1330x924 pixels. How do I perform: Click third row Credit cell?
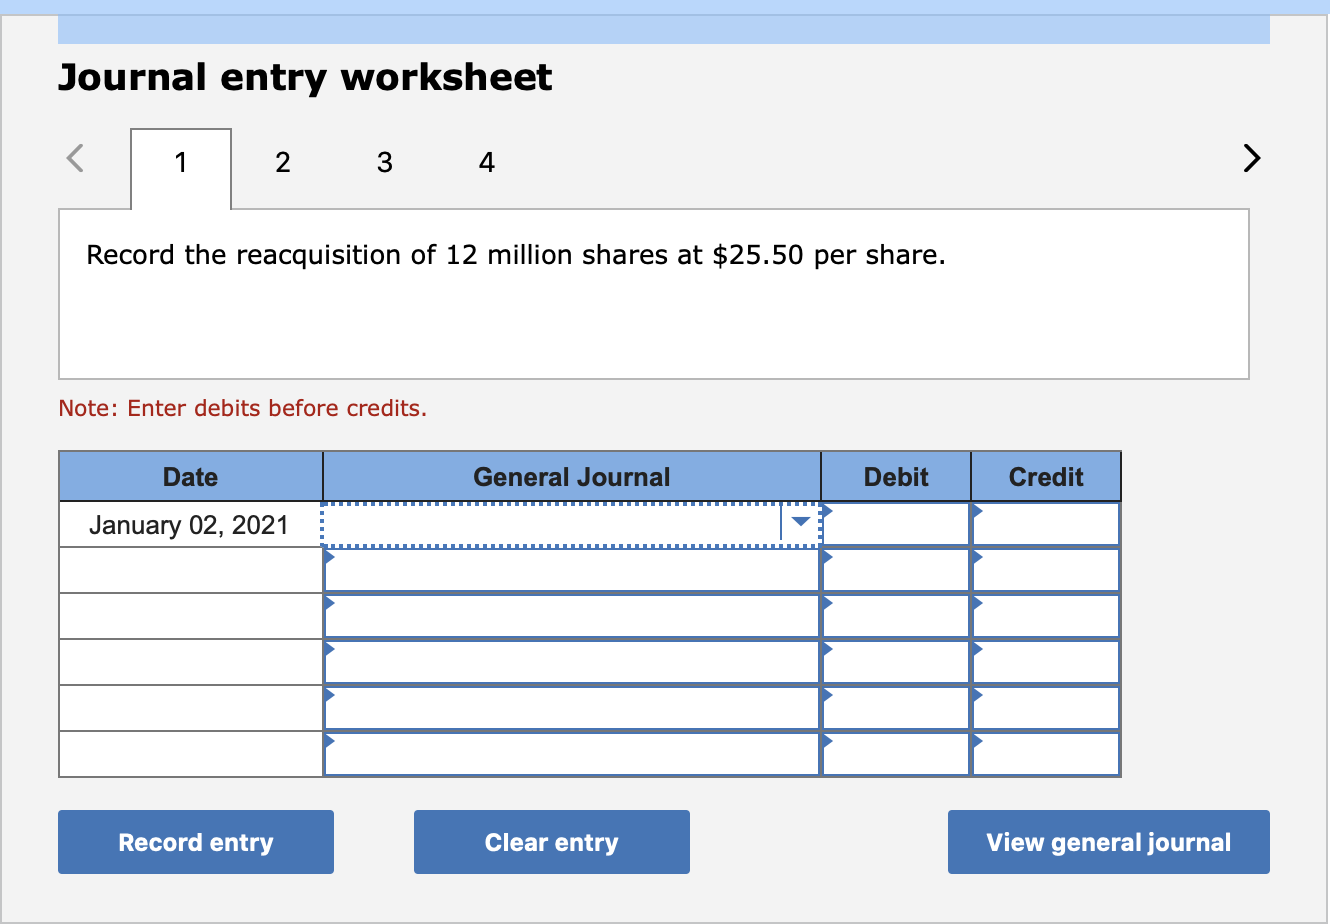coord(1046,616)
